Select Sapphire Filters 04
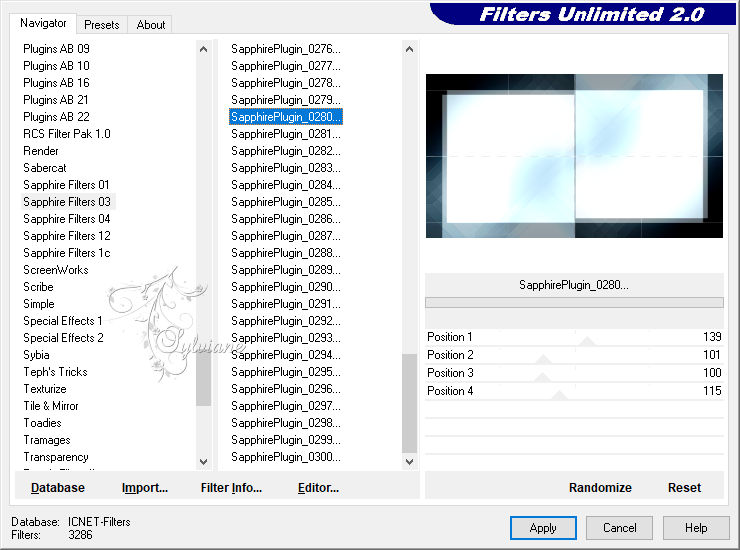 [x=67, y=219]
